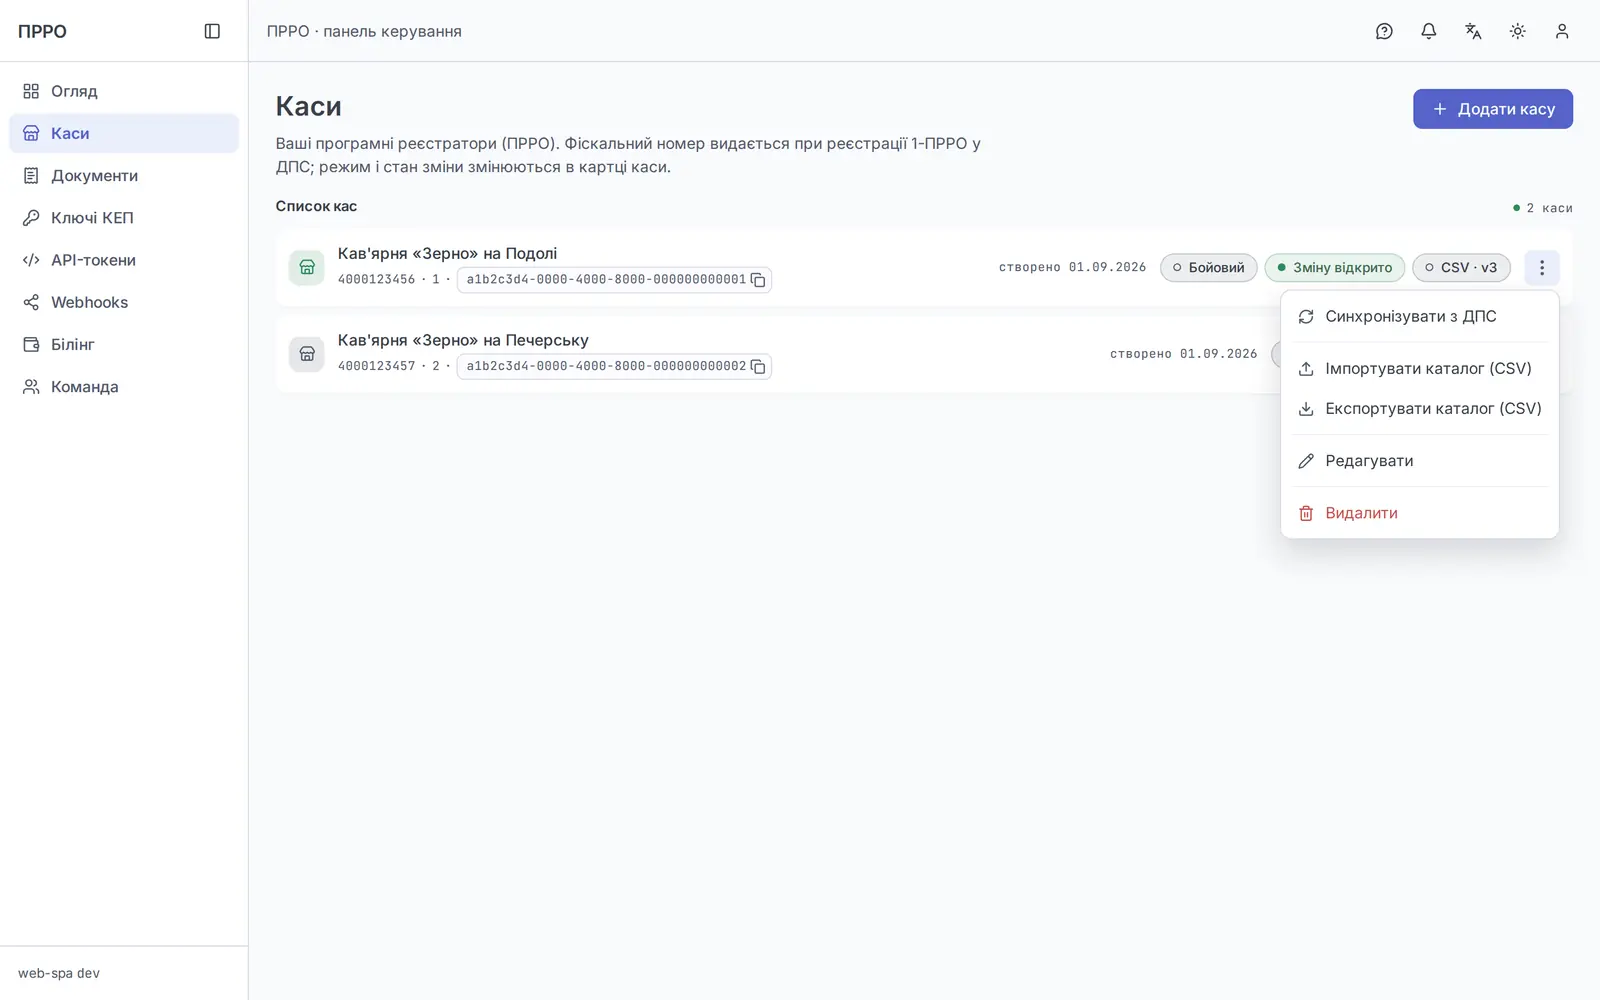Open API-токени section
Viewport: 1600px width, 1000px height.
[x=124, y=260]
